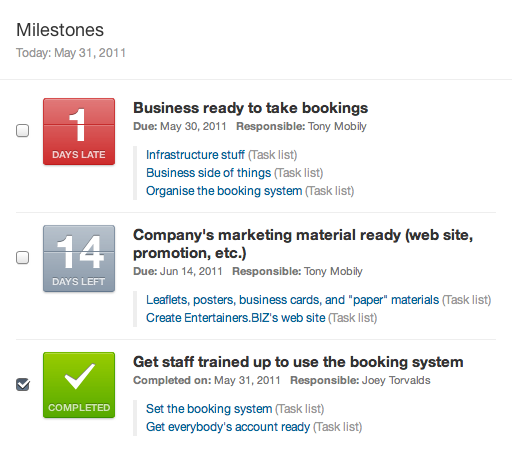Open the Leaflets, posters, business cards link
The width and height of the screenshot is (512, 463).
point(292,300)
